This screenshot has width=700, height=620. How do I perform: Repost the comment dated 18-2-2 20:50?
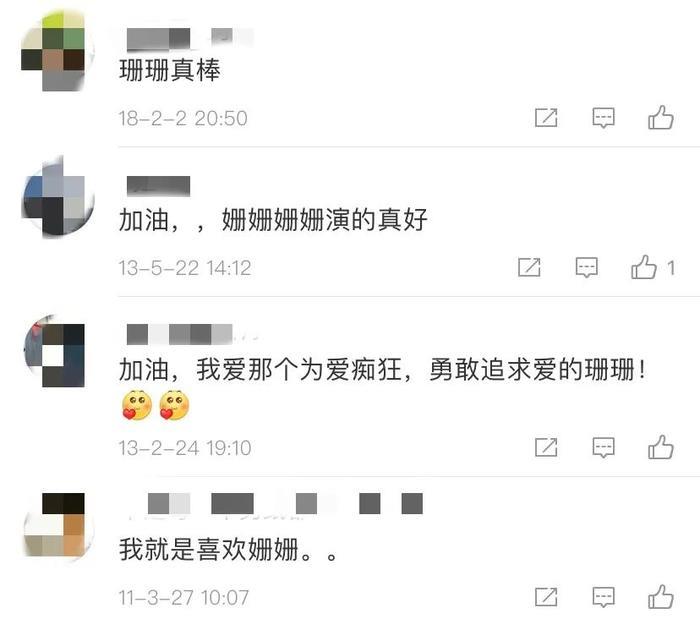click(x=546, y=118)
